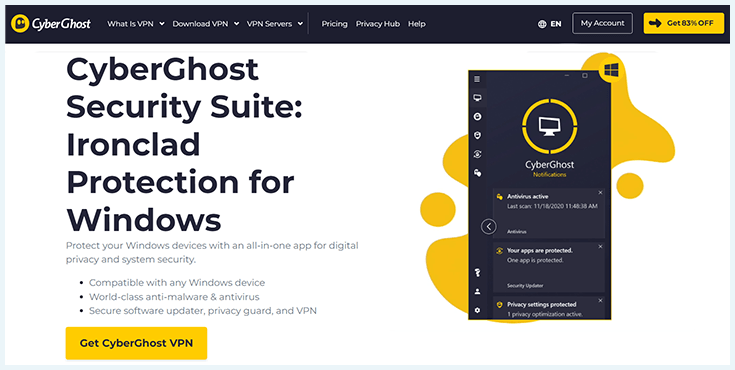Screen dimensions: 735x370
Task: Open the Privacy Hub link
Action: 378,23
